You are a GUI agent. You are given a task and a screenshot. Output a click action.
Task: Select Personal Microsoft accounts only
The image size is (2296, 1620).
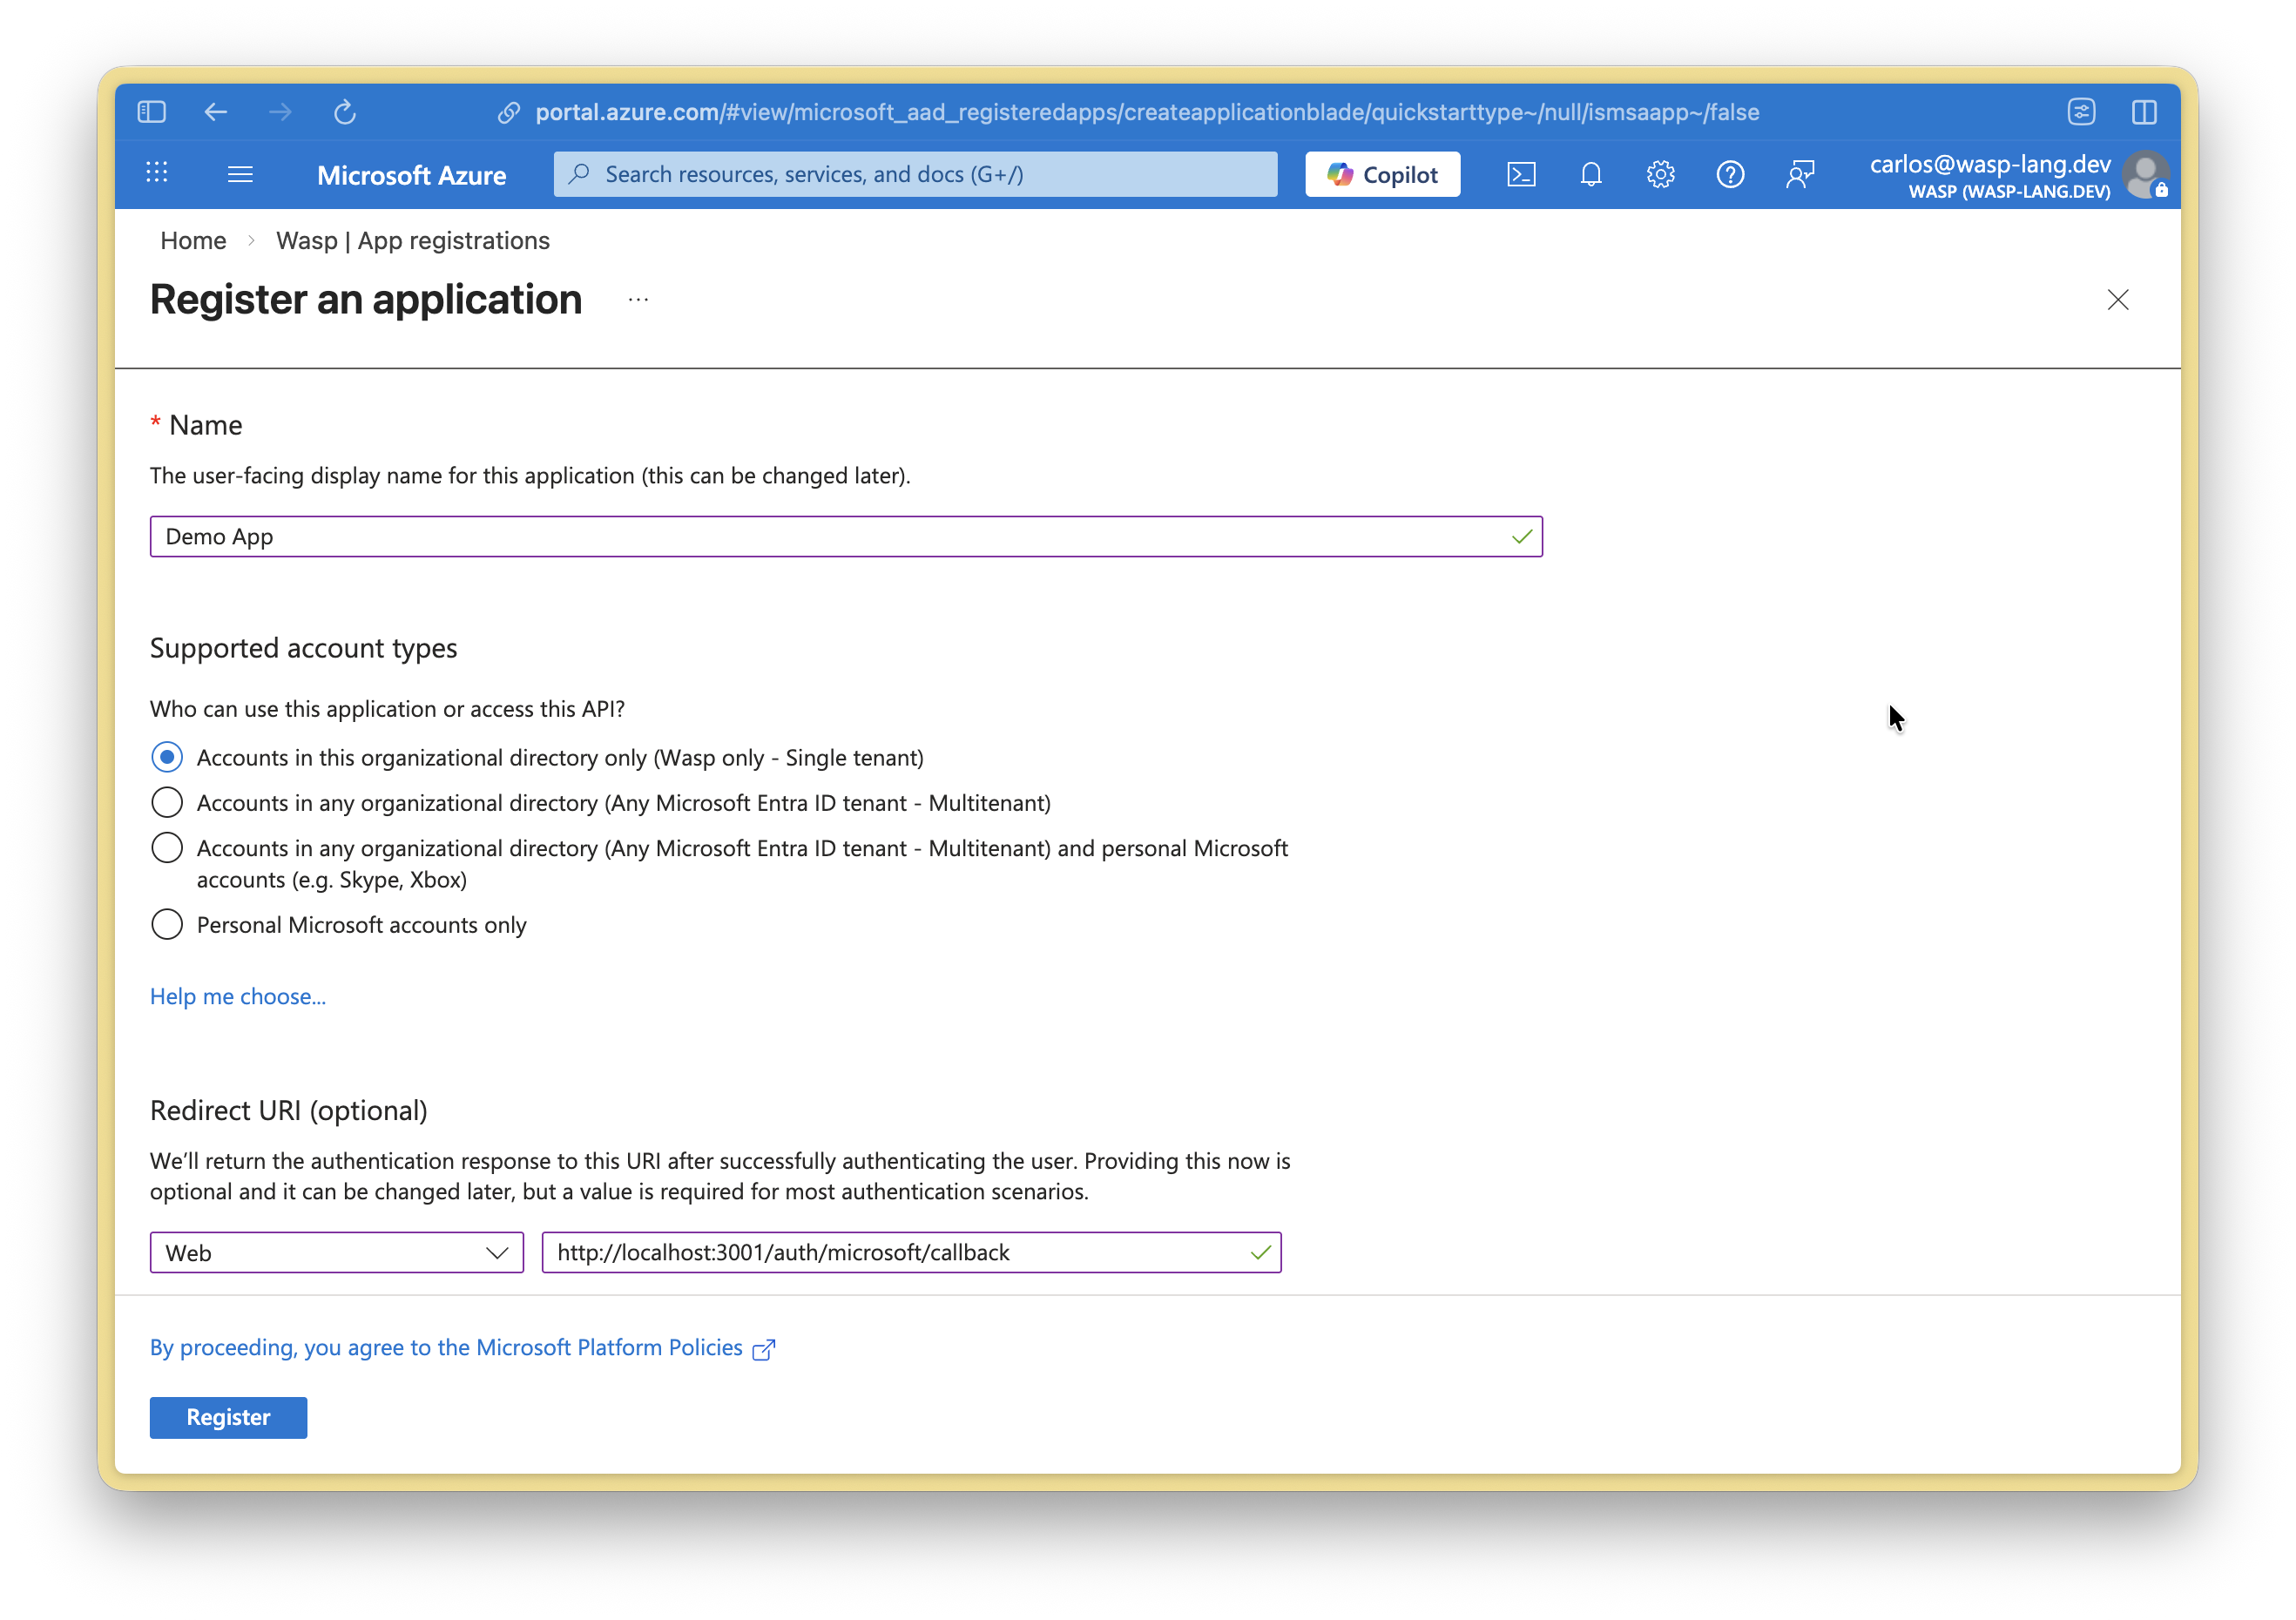click(166, 924)
